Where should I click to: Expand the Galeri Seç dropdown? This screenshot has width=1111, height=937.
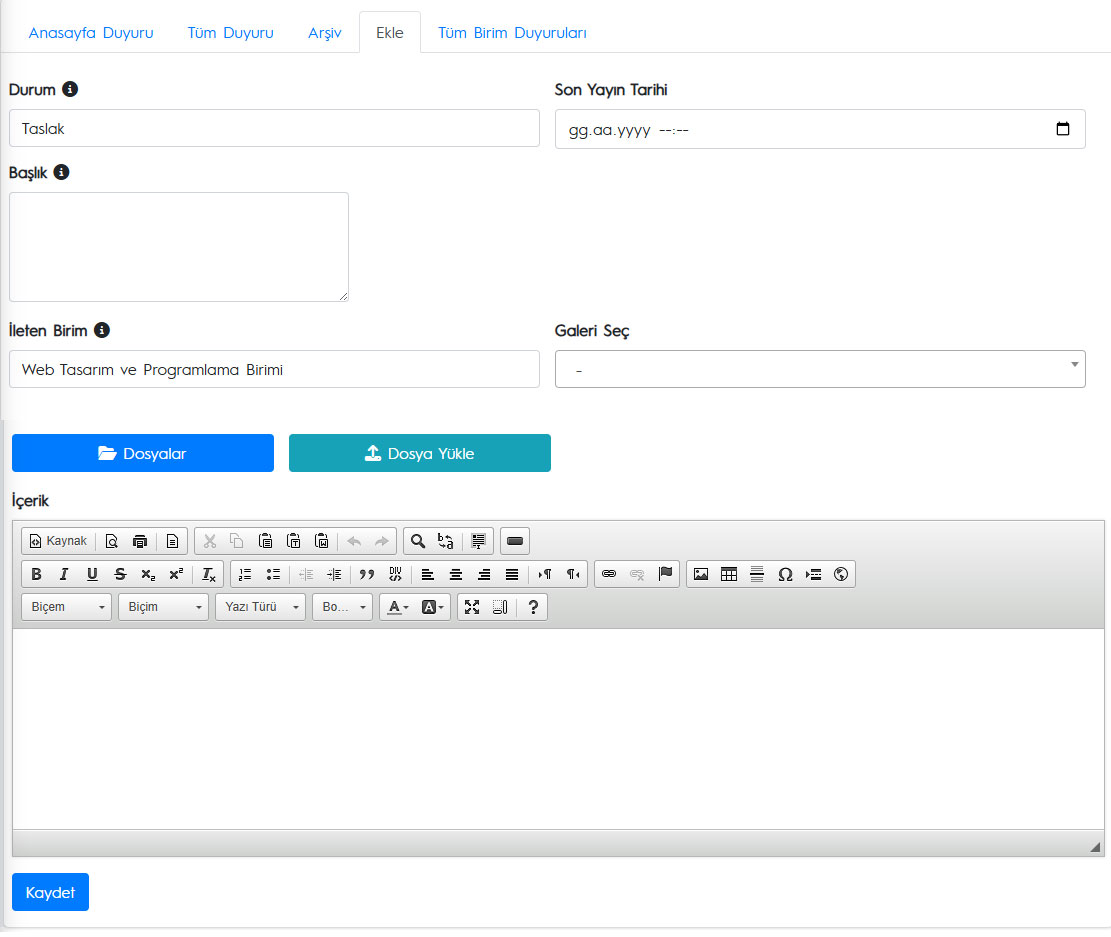click(820, 369)
